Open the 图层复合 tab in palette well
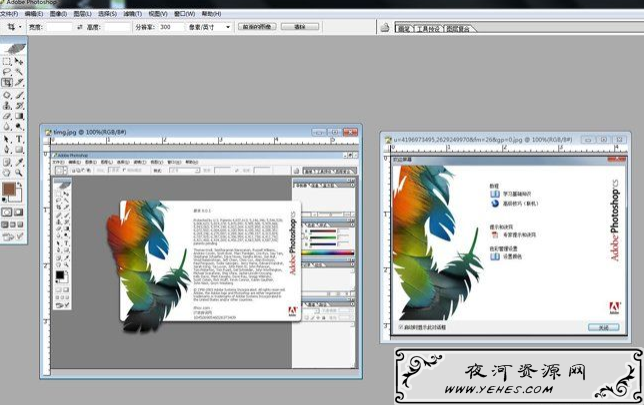This screenshot has width=644, height=405. tap(458, 29)
